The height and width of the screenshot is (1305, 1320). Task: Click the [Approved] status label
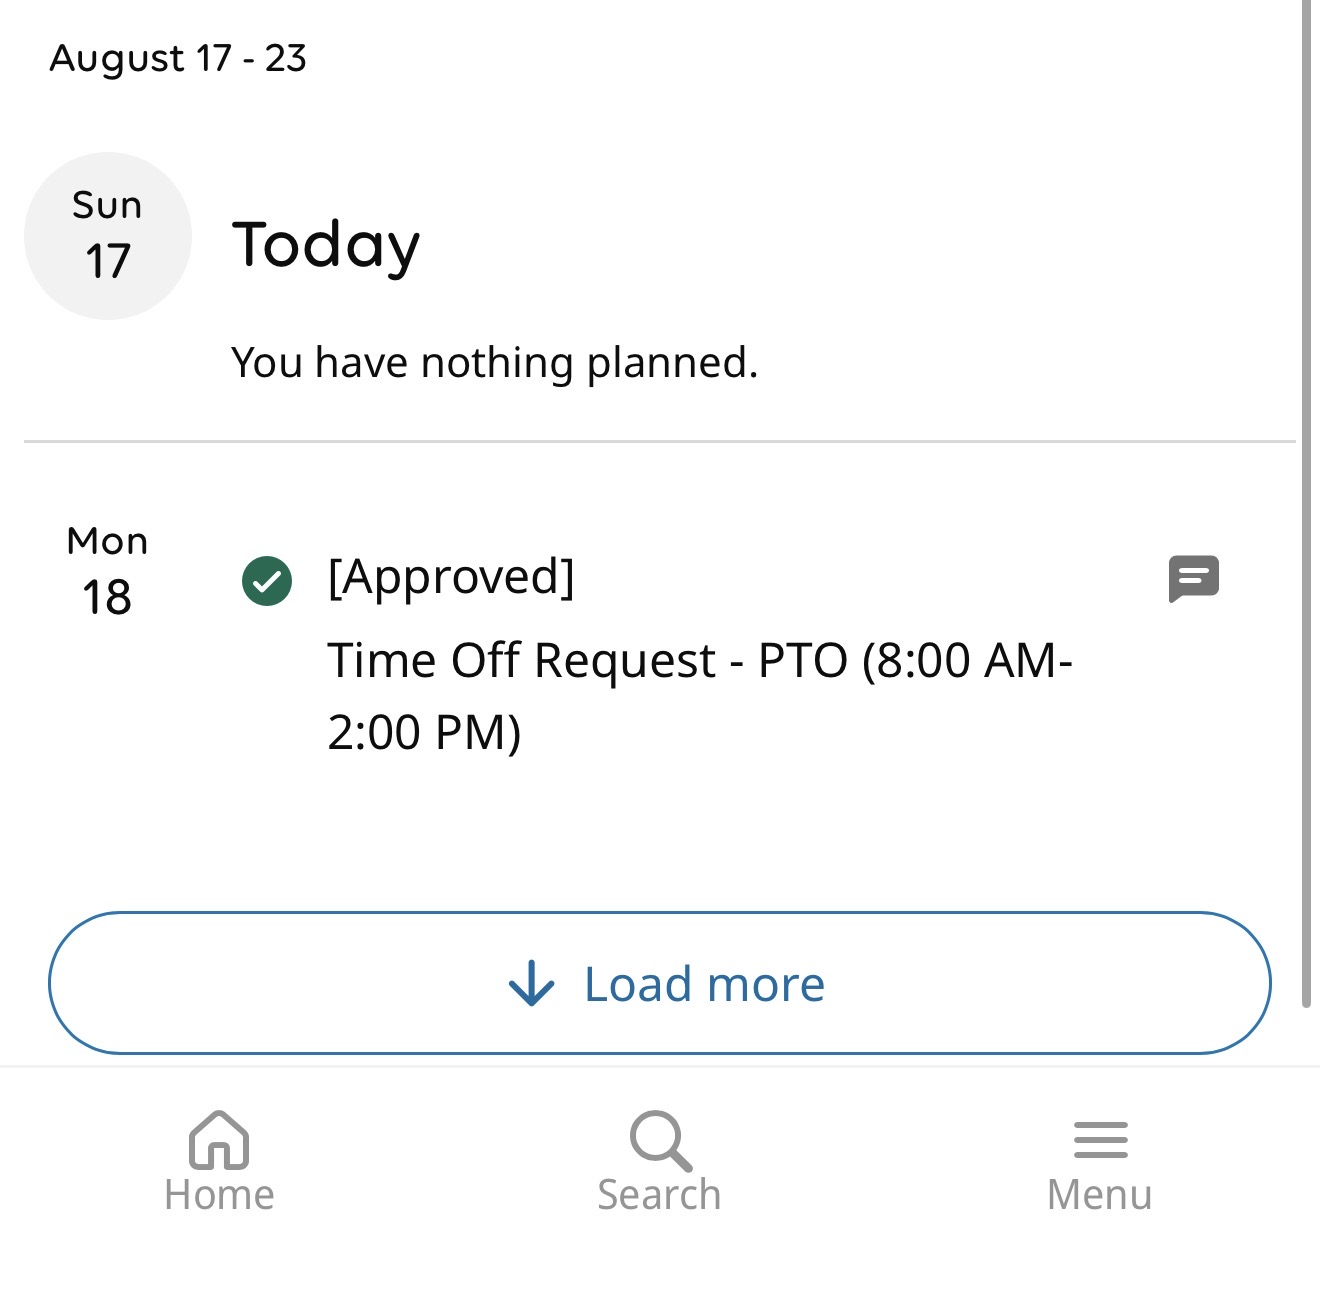click(x=451, y=577)
